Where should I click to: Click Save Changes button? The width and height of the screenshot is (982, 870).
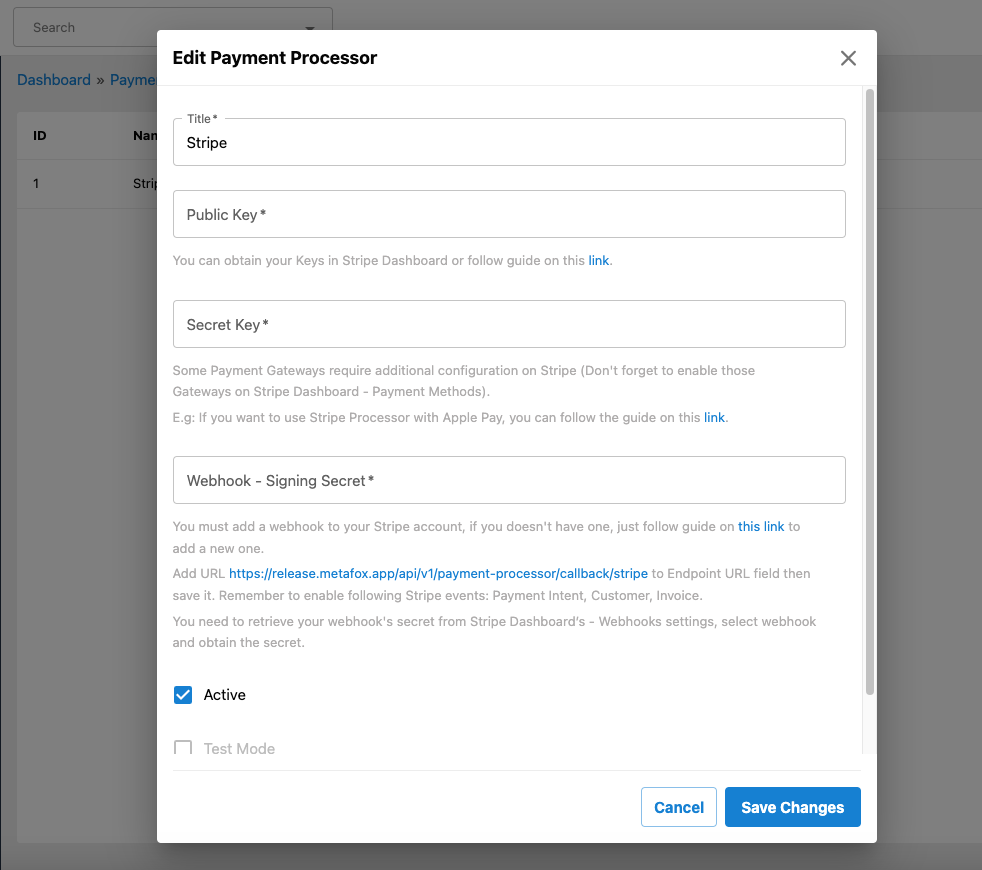coord(793,807)
